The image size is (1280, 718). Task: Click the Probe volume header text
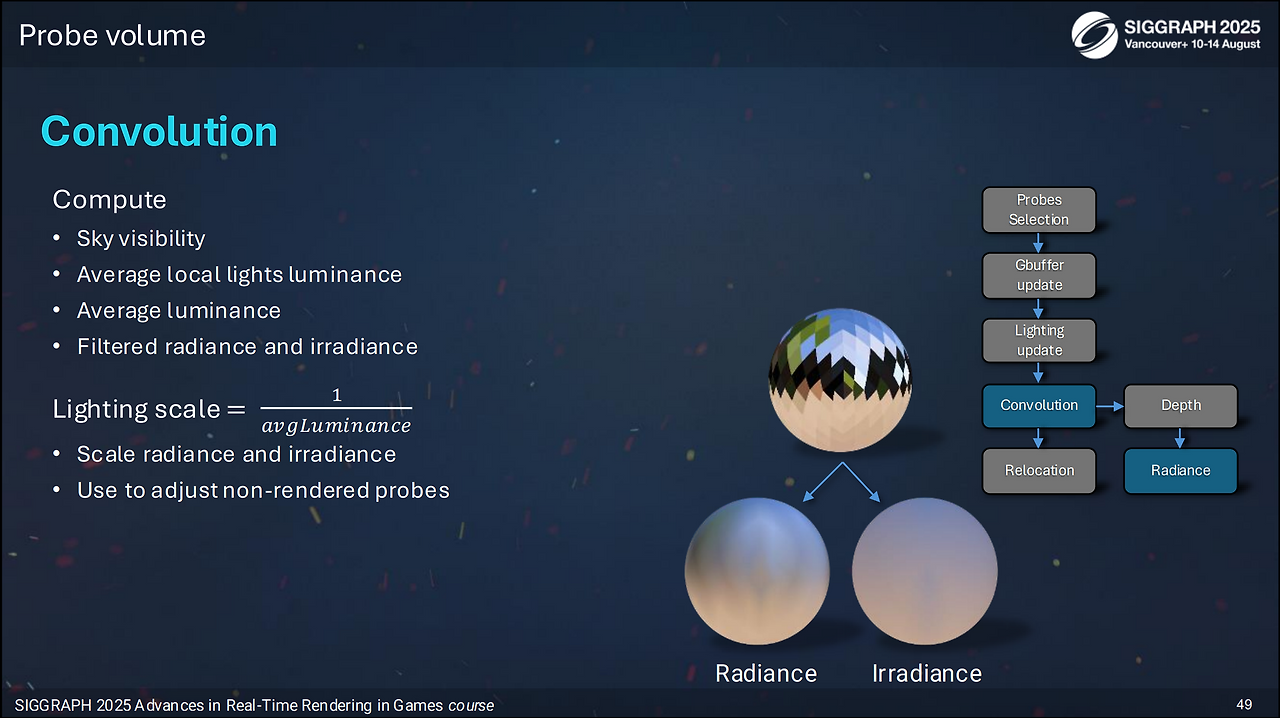pos(112,36)
